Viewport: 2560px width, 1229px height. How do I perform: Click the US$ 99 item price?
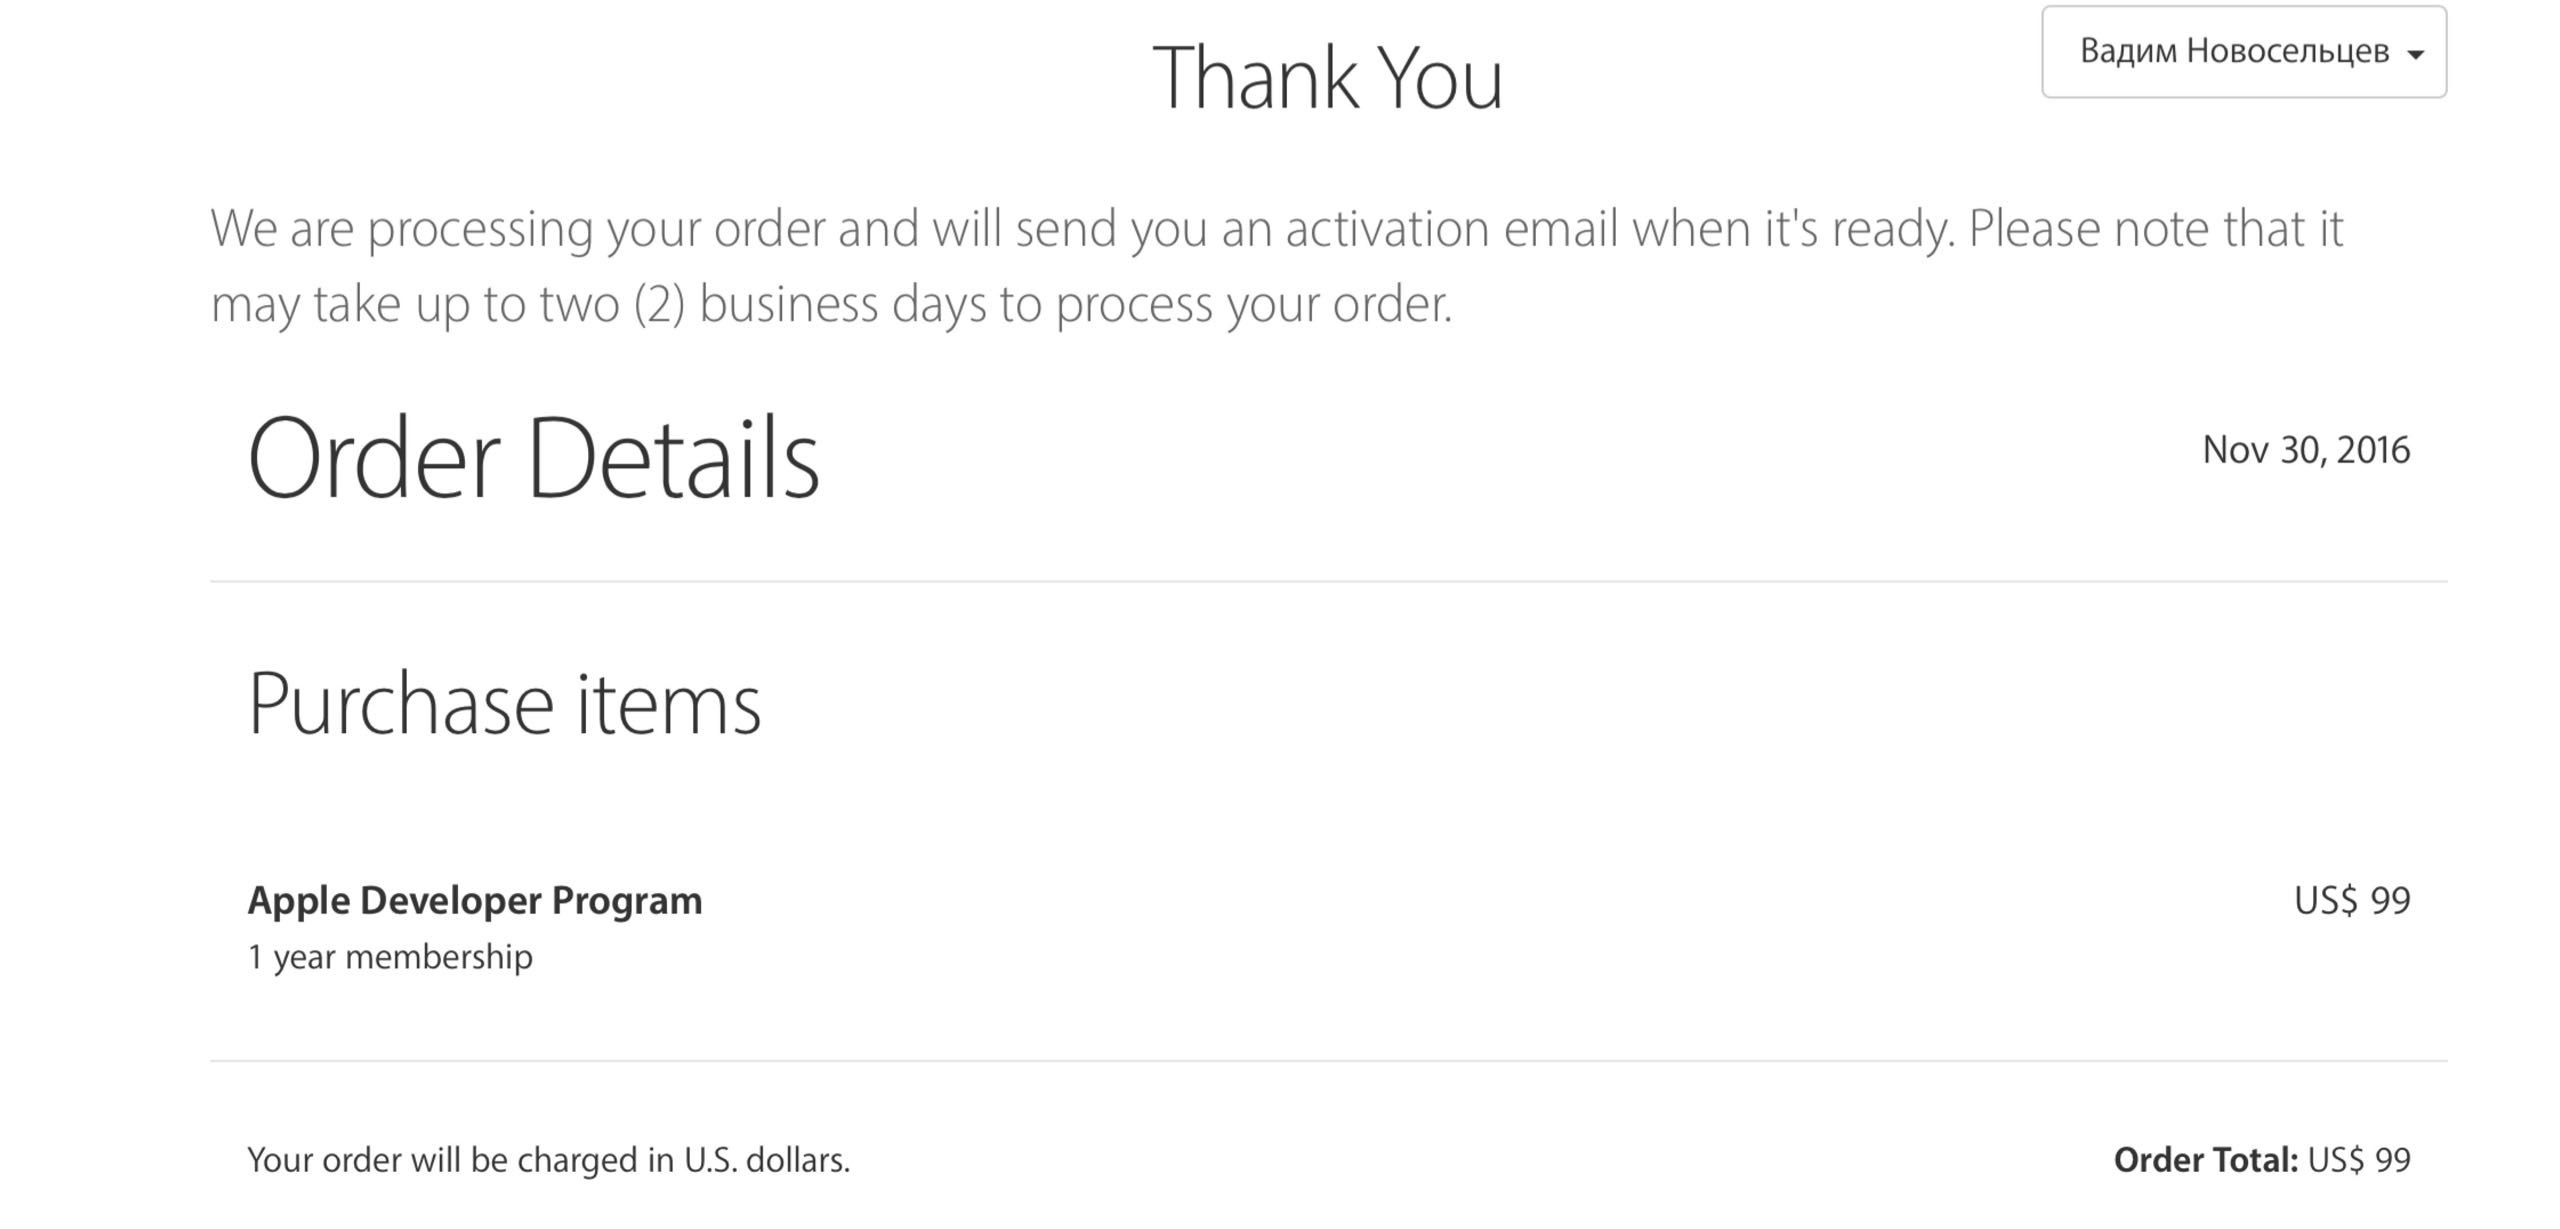click(x=2351, y=900)
